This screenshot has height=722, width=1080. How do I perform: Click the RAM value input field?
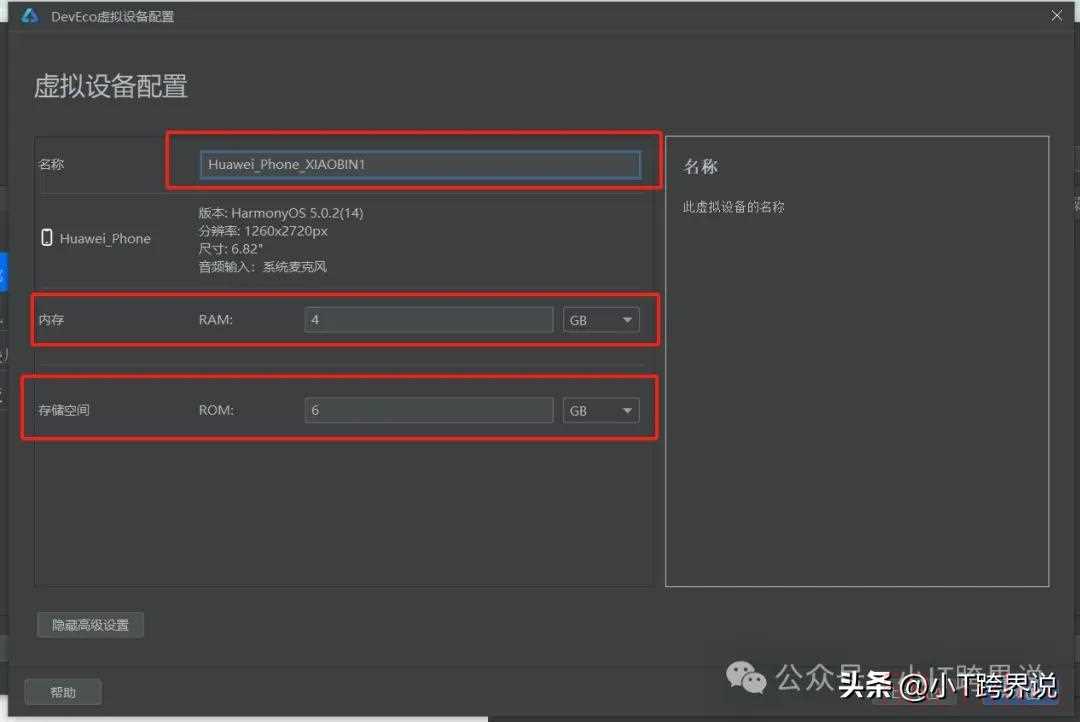pyautogui.click(x=428, y=320)
